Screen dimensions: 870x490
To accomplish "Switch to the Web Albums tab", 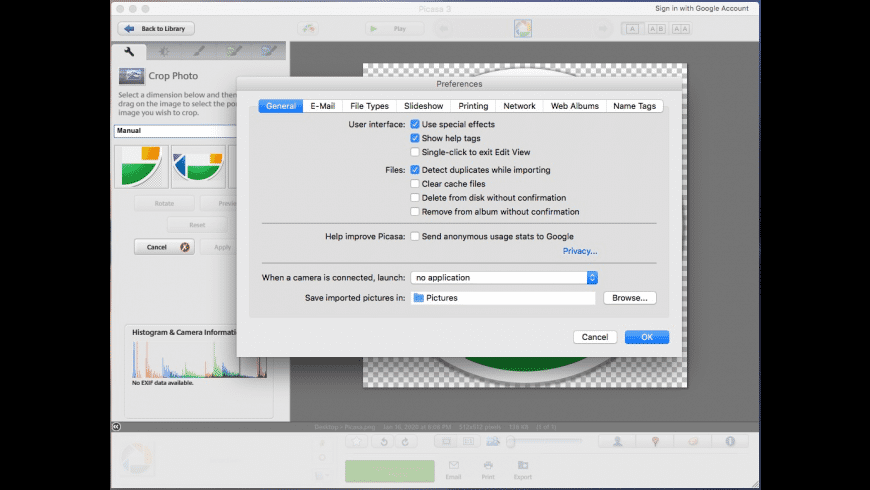I will click(x=575, y=106).
